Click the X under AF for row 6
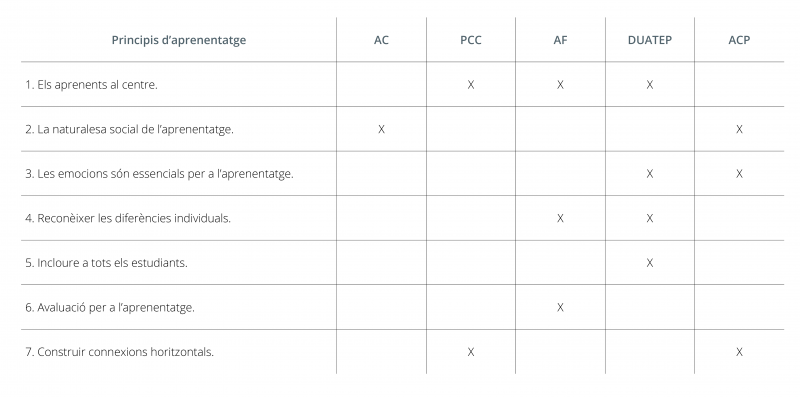 560,307
